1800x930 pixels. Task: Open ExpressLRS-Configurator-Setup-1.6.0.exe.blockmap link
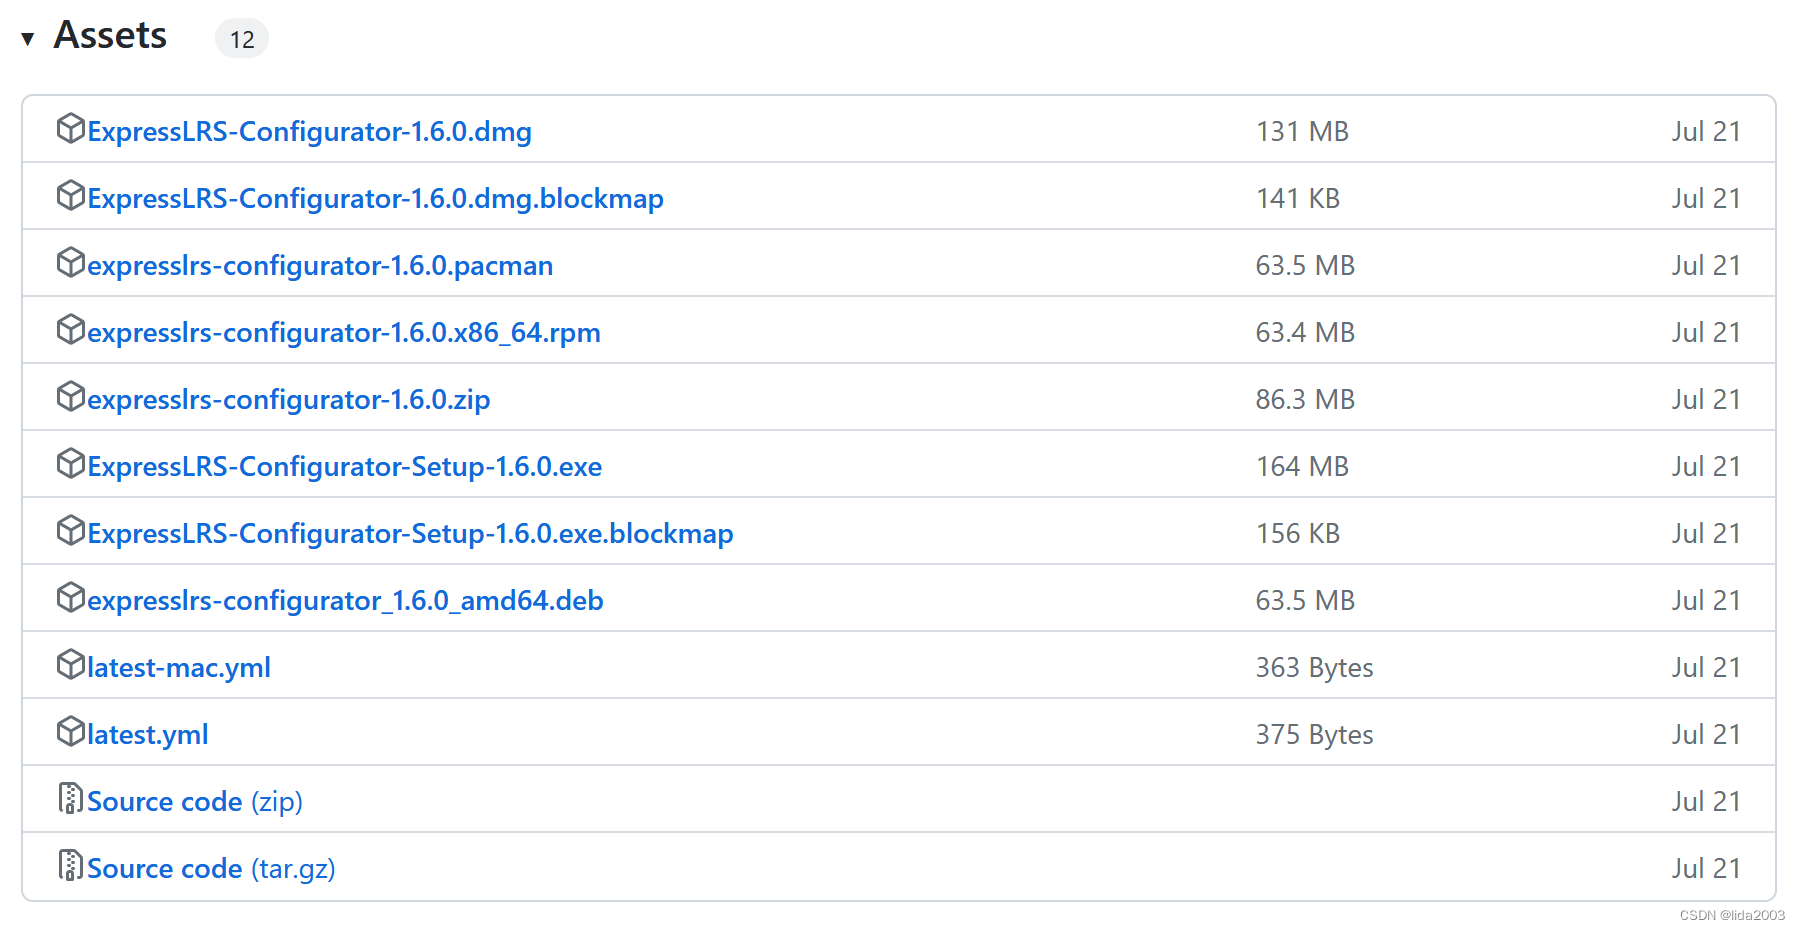[411, 533]
